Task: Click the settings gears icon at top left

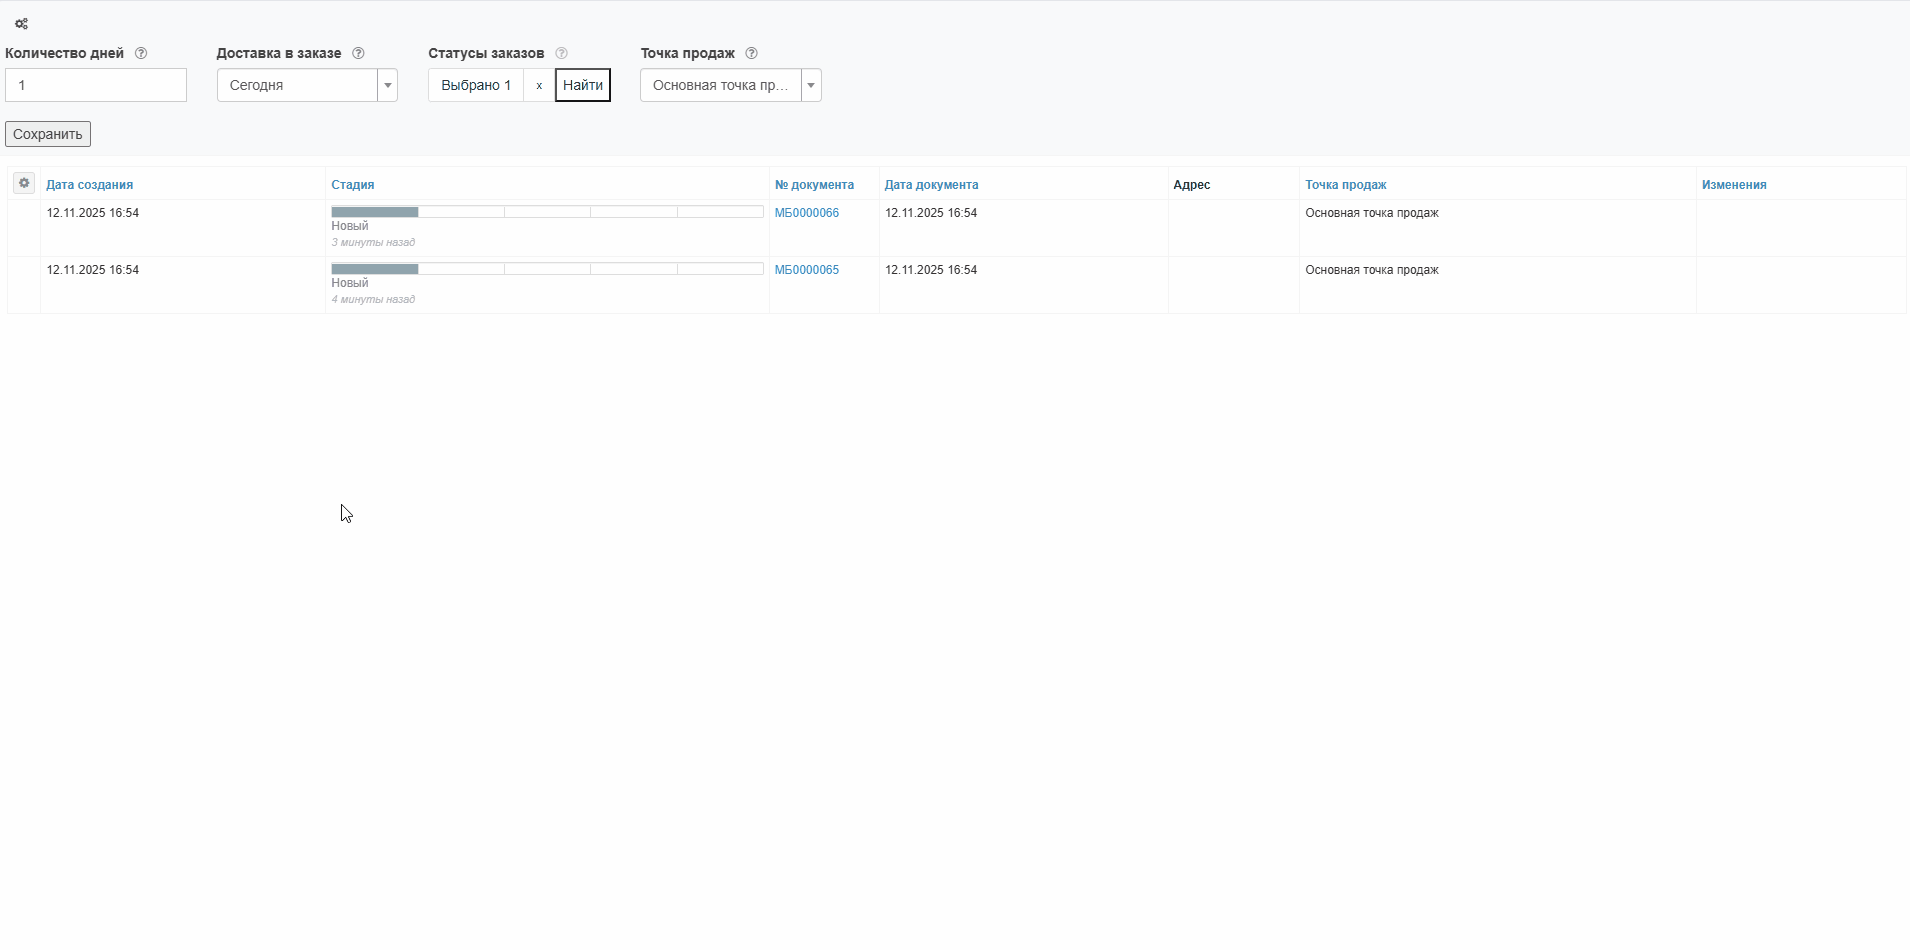Action: 21,24
